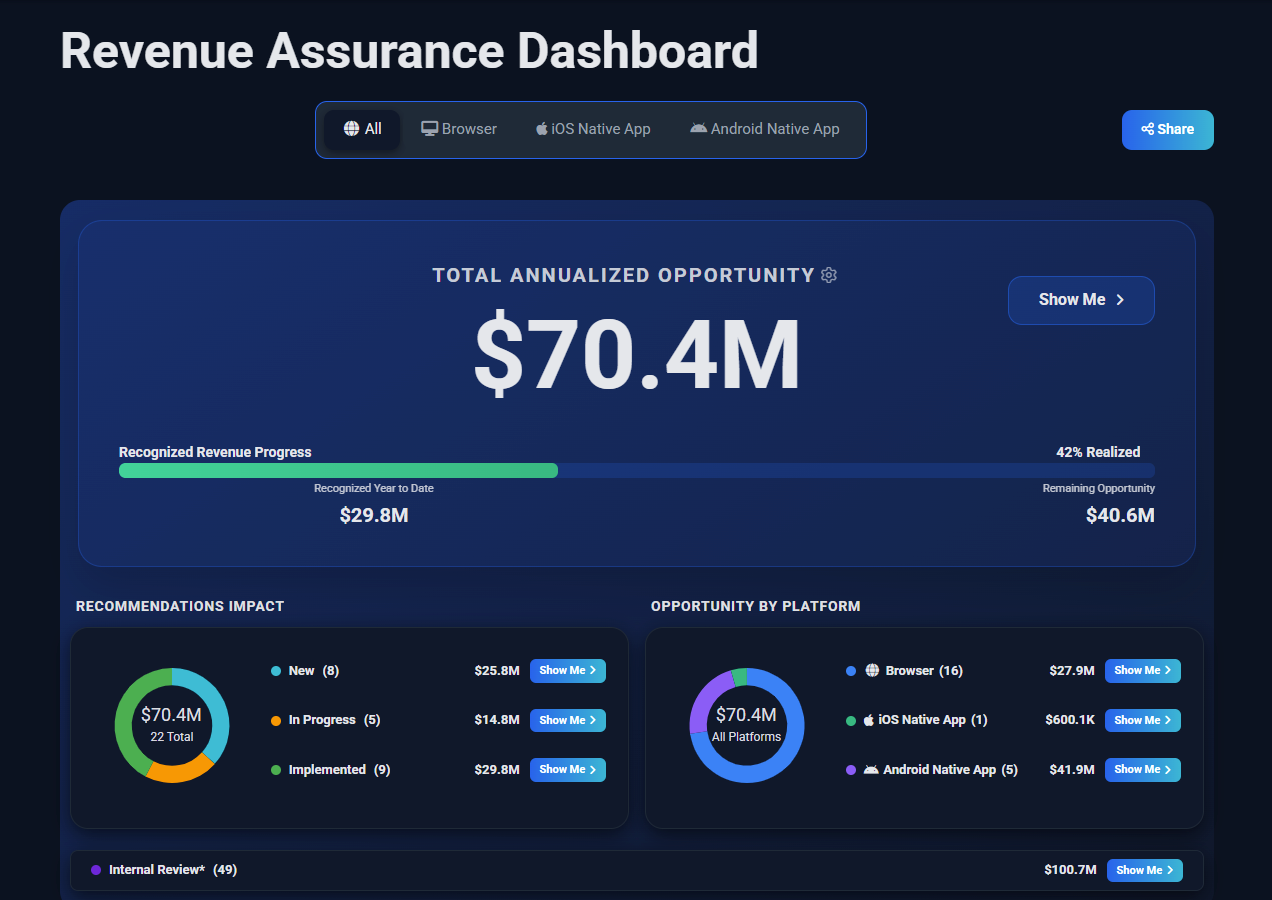Switch to the Browser platform tab
1272x900 pixels.
[459, 129]
